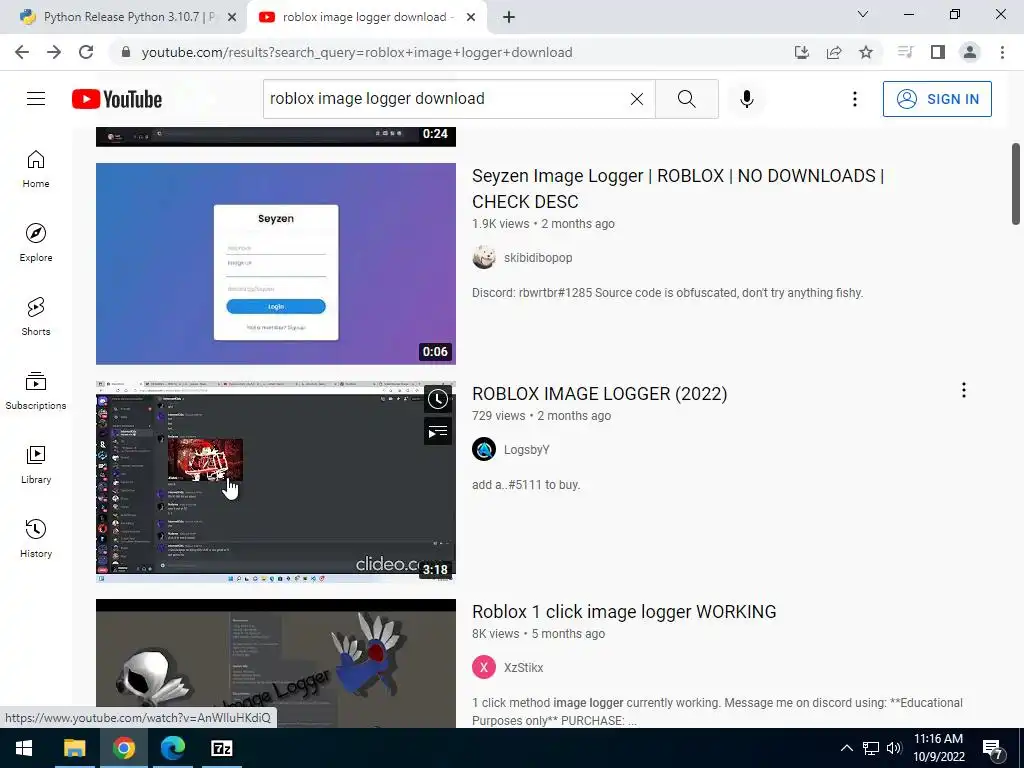Open Home in the sidebar

tap(36, 169)
